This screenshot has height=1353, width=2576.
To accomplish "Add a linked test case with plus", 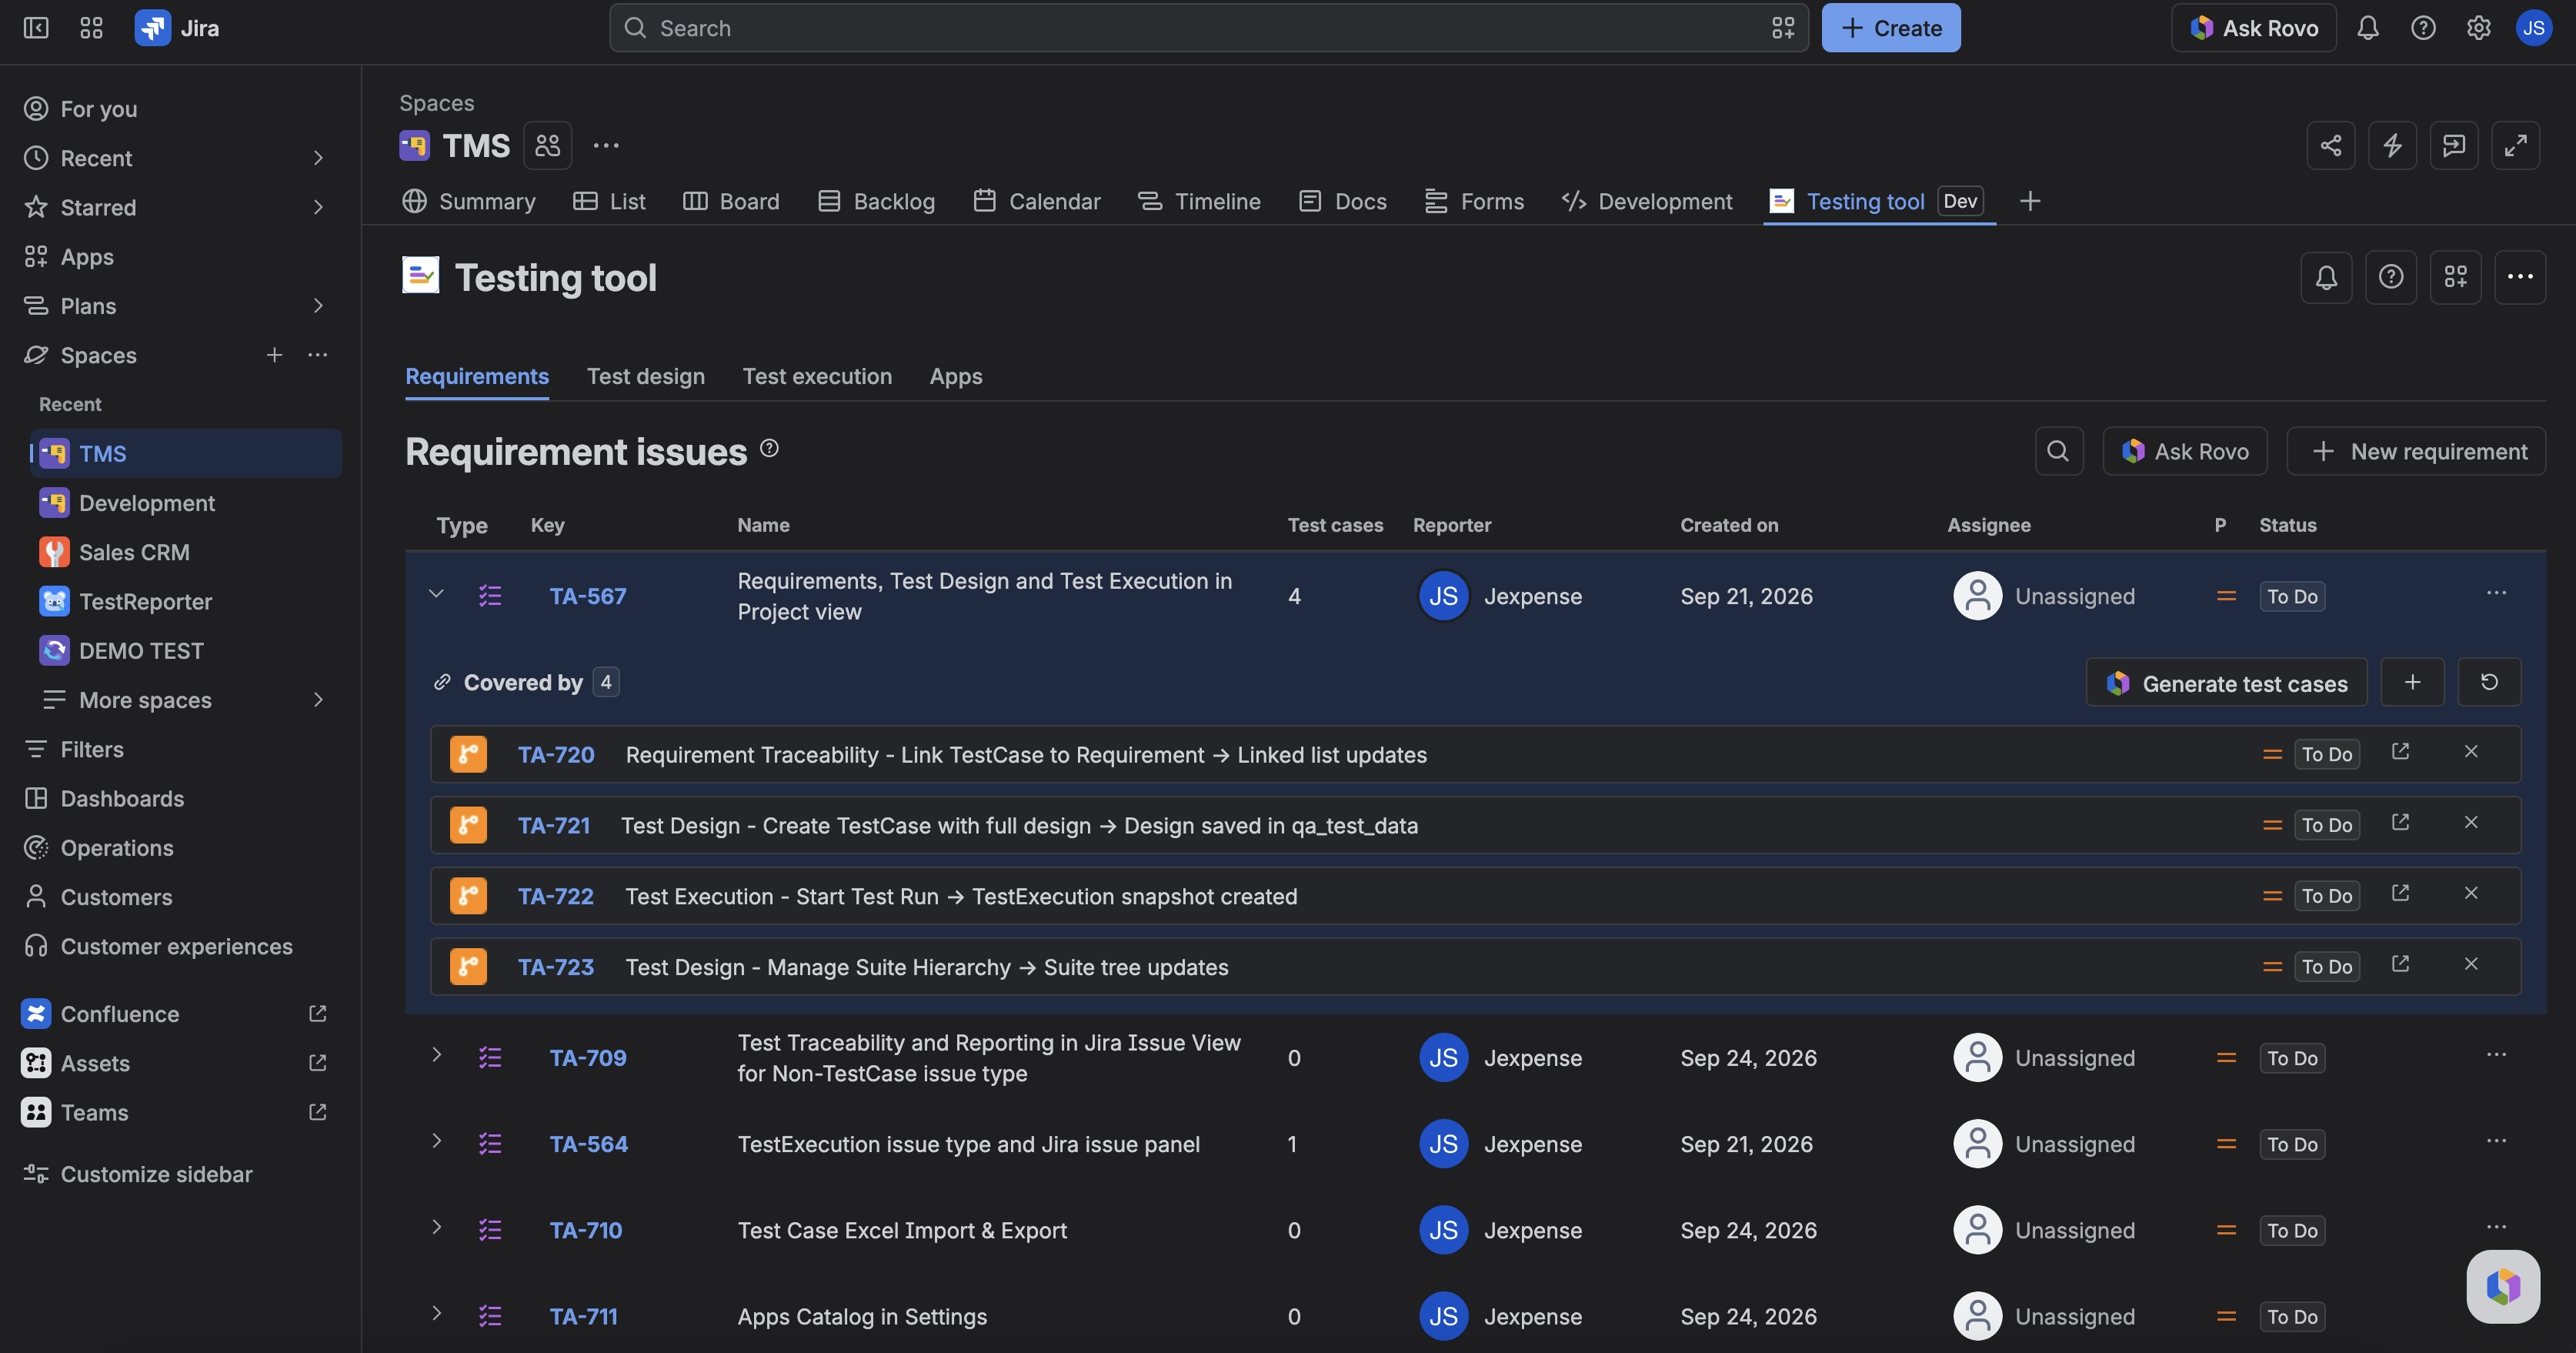I will [2413, 682].
